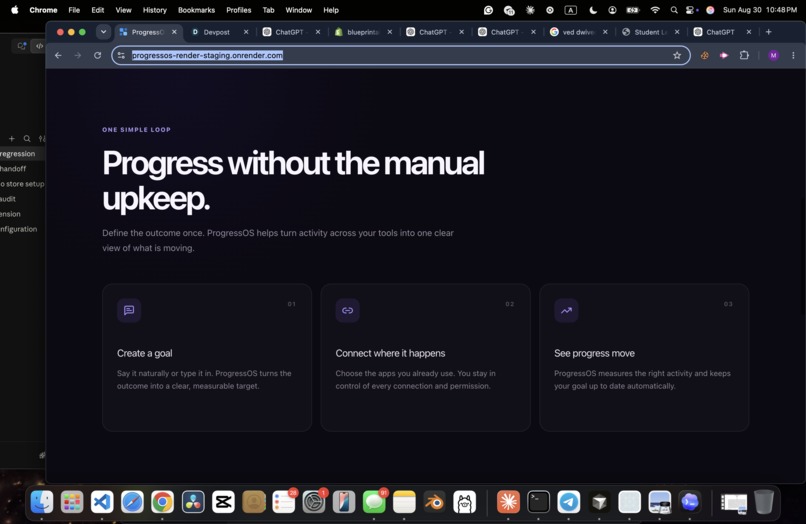Select the ProgressOS tab
806x524 pixels.
click(x=147, y=32)
